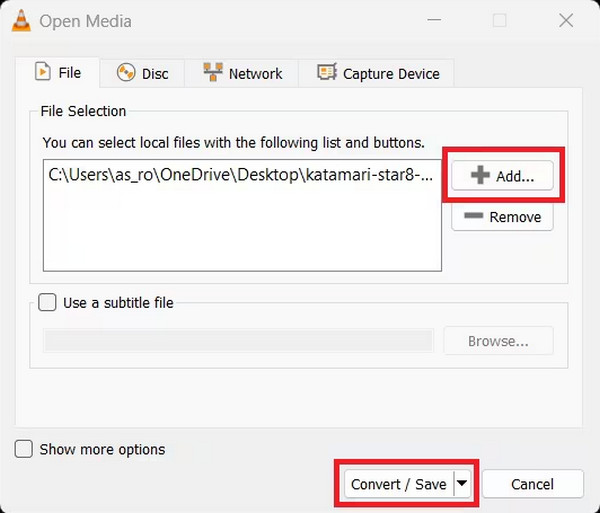The height and width of the screenshot is (513, 600).
Task: Click the Convert / Save button
Action: tap(398, 484)
